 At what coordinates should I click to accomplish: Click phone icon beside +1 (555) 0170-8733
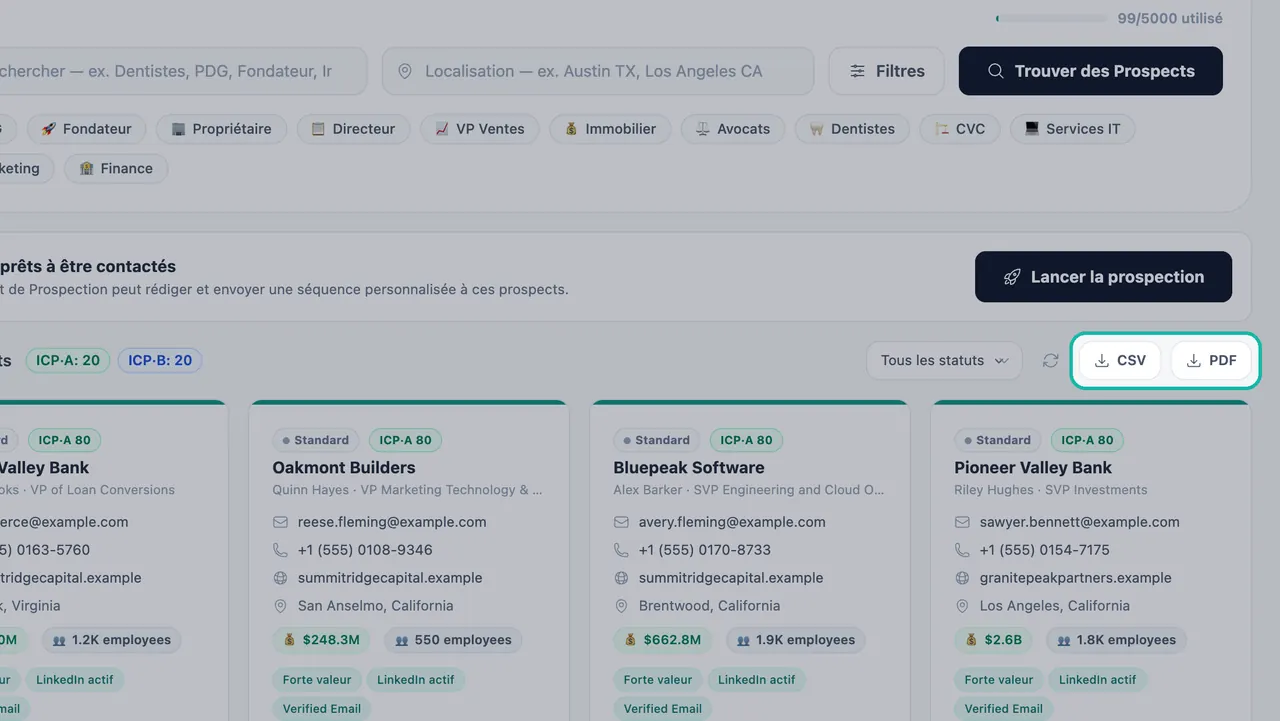click(621, 550)
